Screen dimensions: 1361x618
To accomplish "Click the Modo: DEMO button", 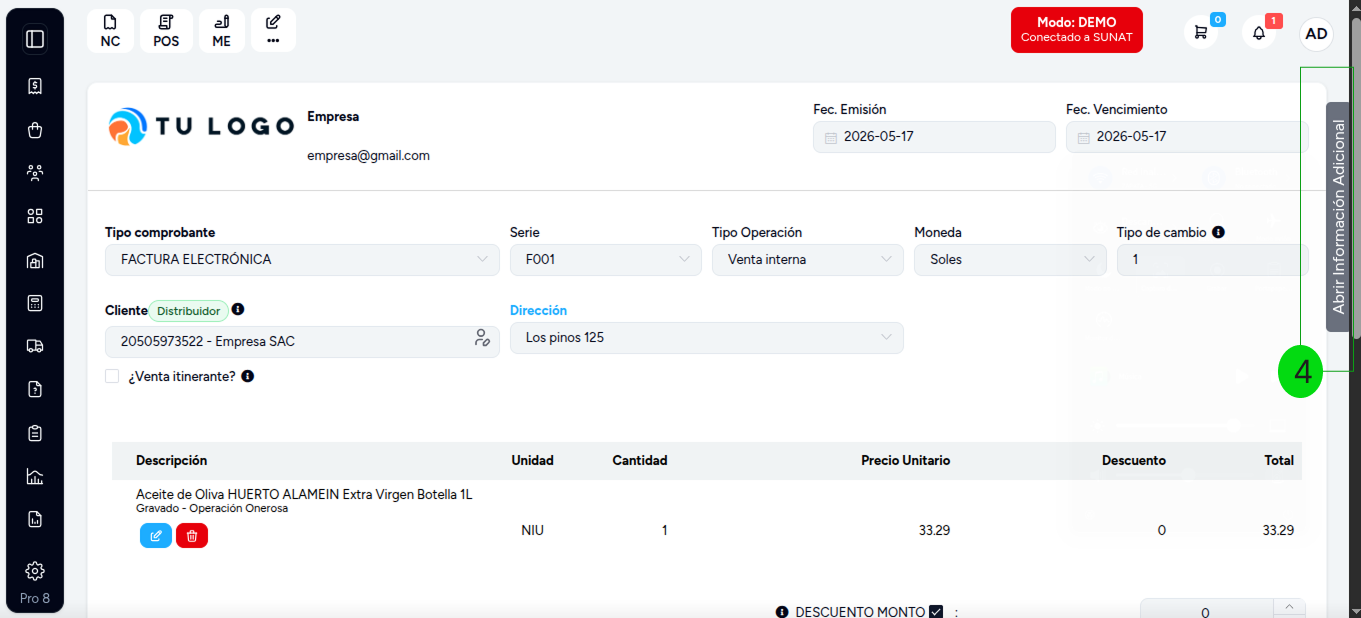I will (x=1077, y=30).
